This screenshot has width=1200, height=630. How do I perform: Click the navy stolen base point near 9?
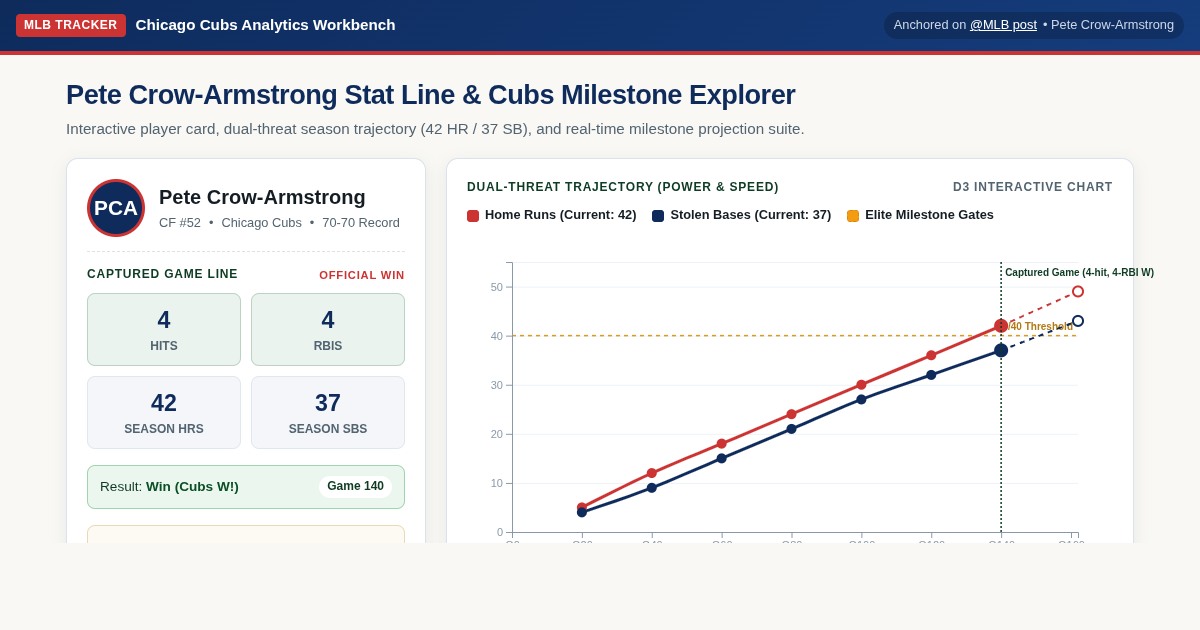pos(652,488)
